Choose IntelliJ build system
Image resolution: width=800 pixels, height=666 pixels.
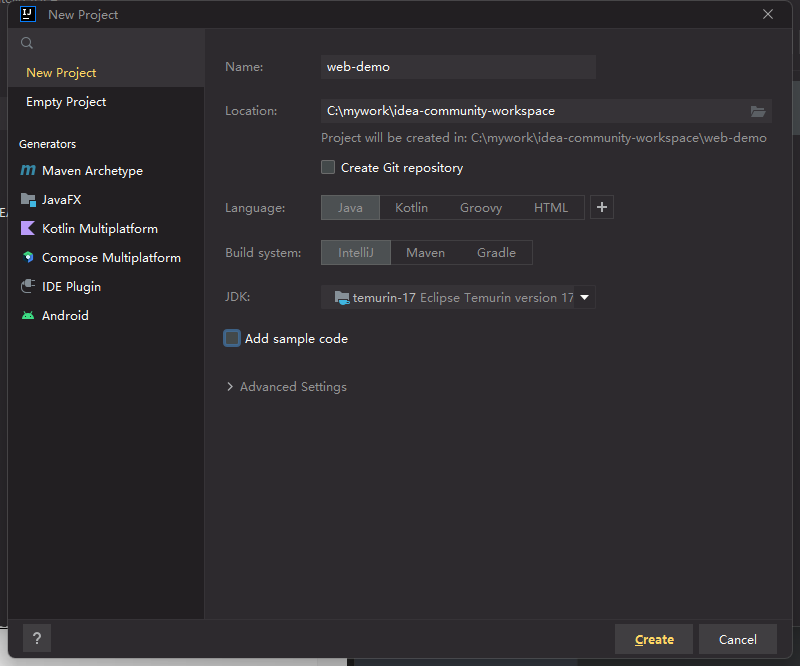click(x=356, y=253)
